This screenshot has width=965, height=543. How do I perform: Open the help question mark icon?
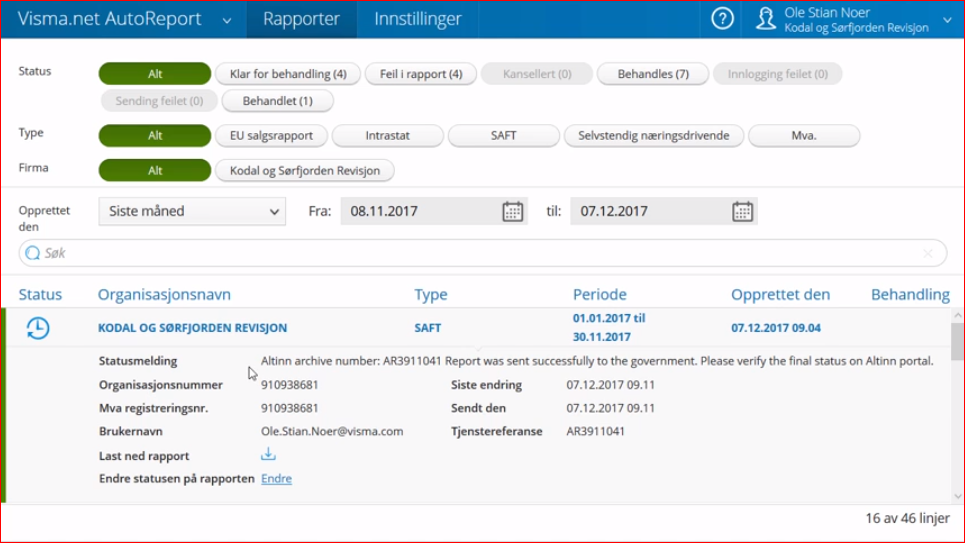pos(722,18)
